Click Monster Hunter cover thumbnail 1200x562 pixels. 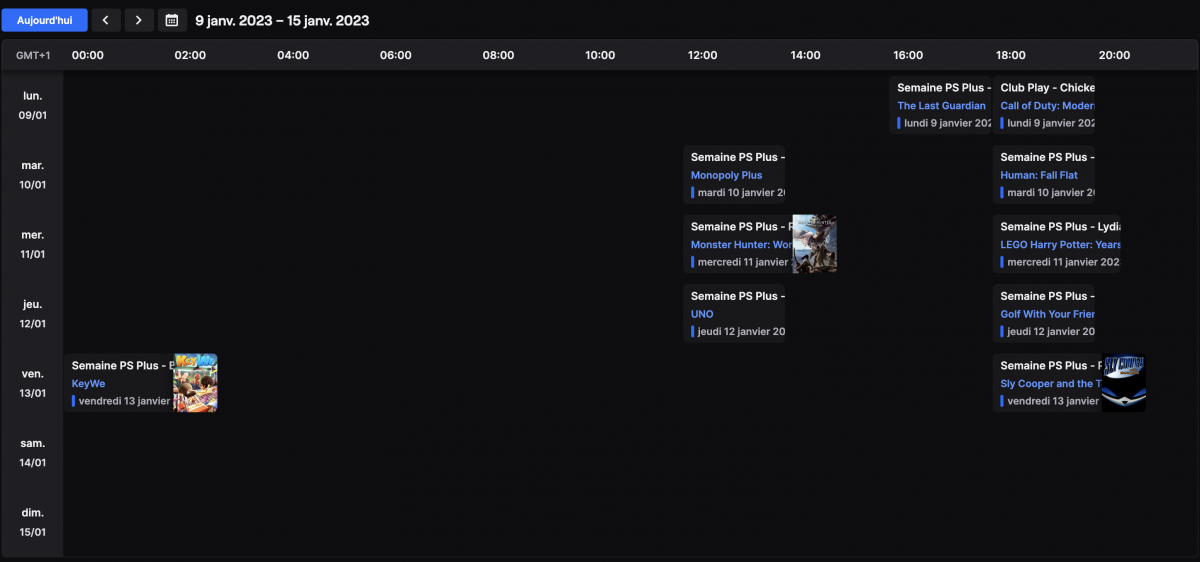pos(814,244)
